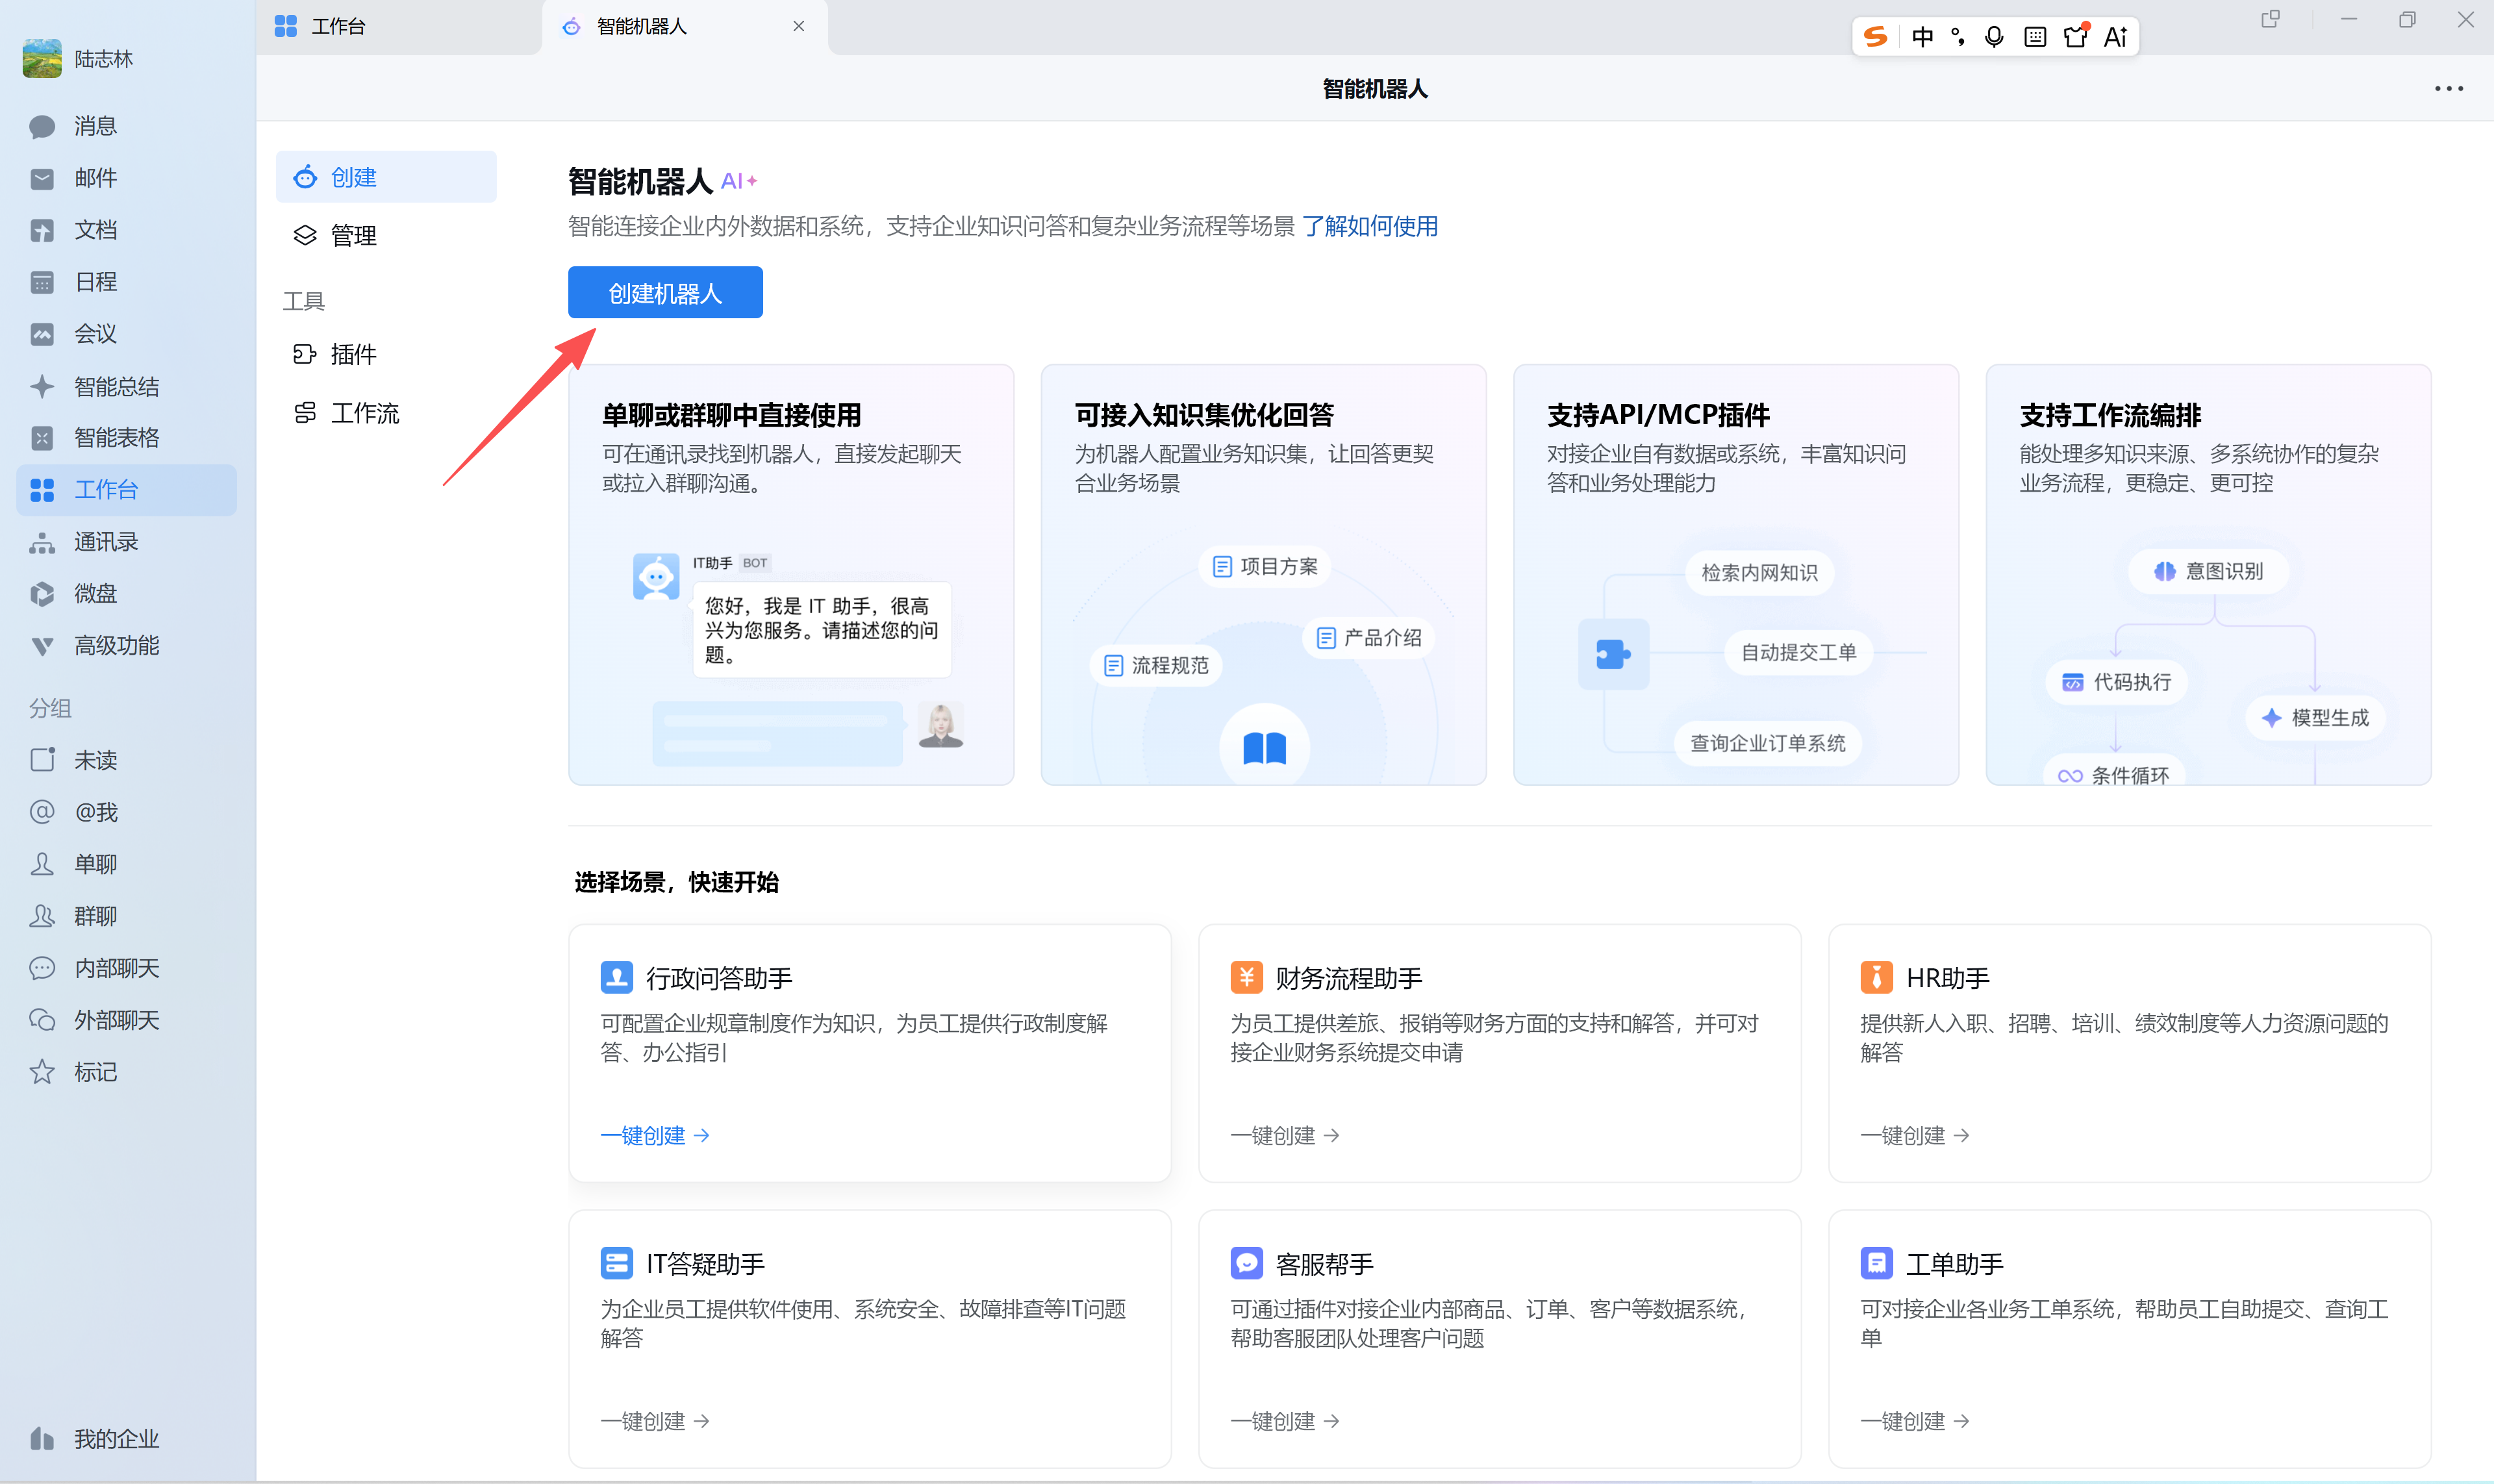Open the 微盘 drive section

tap(126, 594)
